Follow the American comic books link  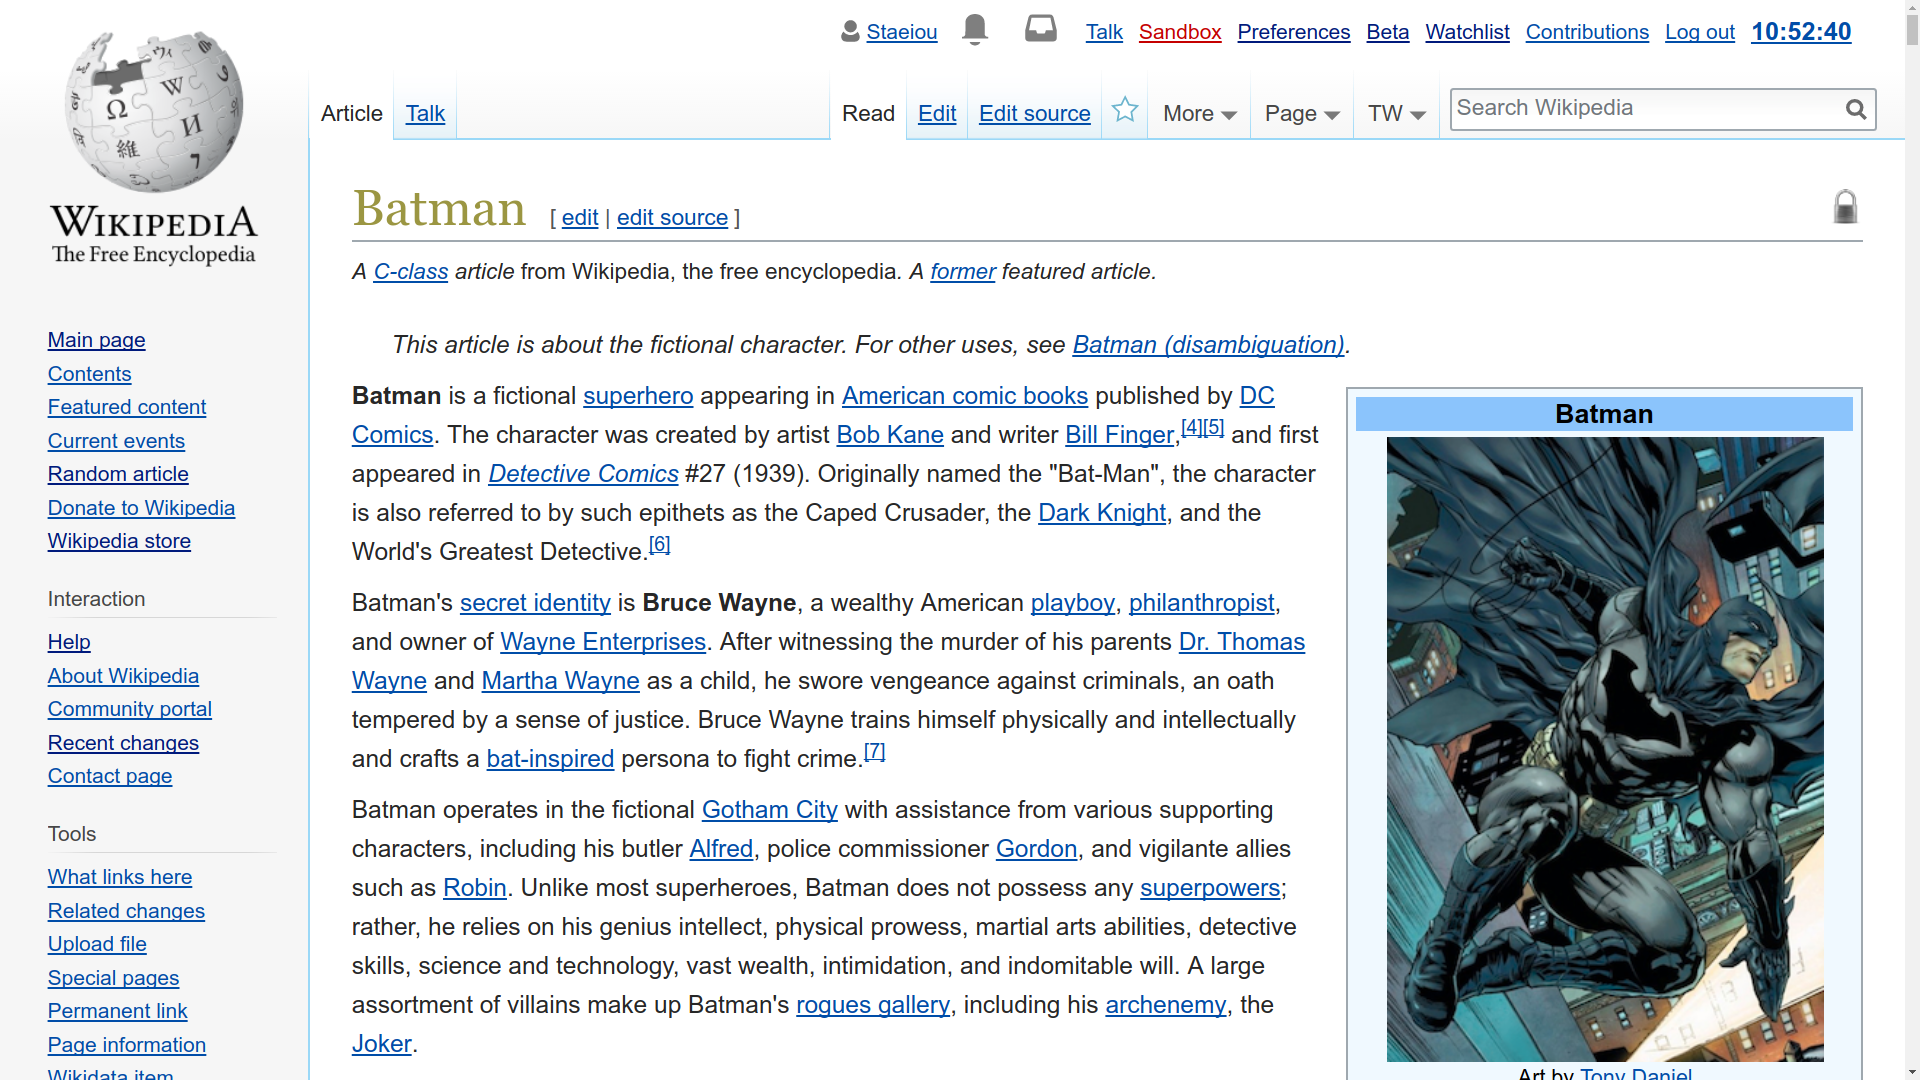coord(964,395)
